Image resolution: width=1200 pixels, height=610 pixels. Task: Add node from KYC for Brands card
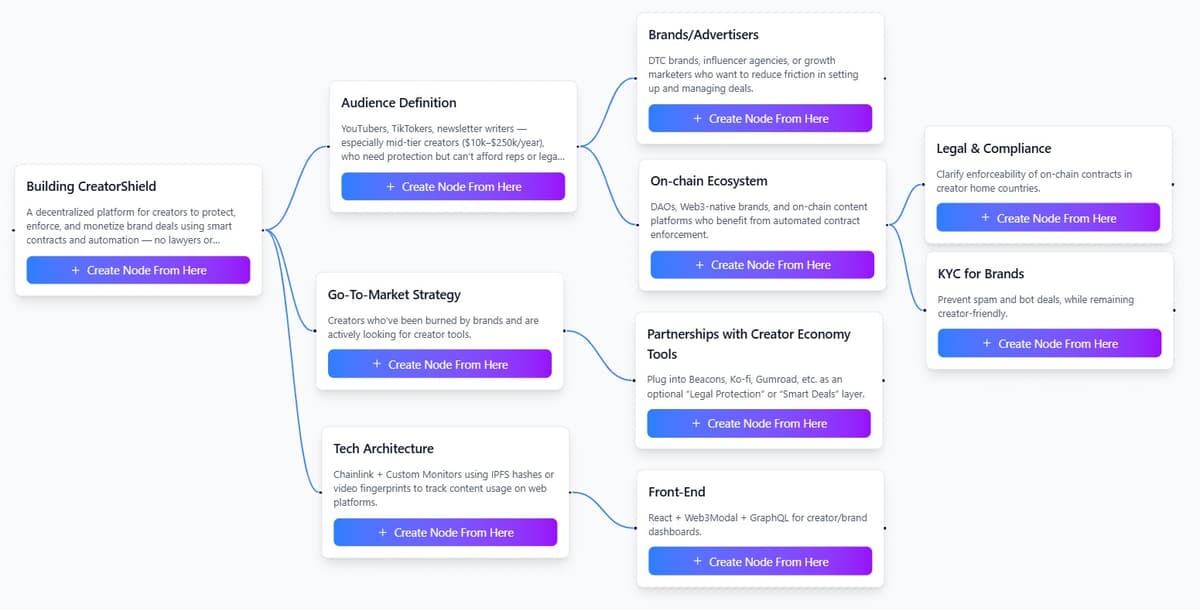pos(1050,343)
